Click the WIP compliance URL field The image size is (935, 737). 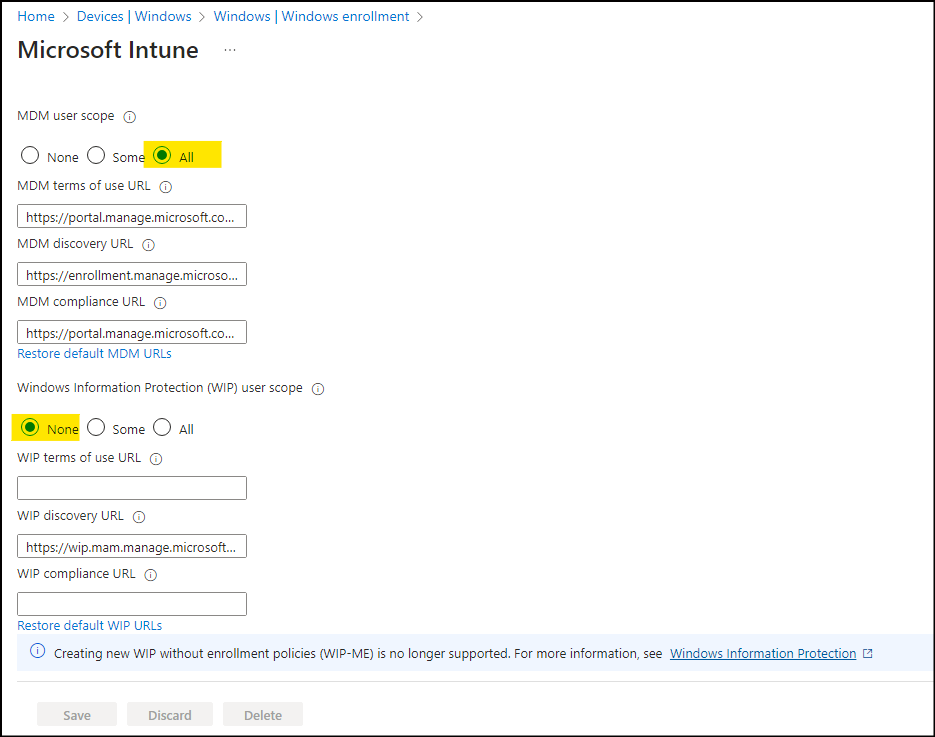click(x=132, y=604)
